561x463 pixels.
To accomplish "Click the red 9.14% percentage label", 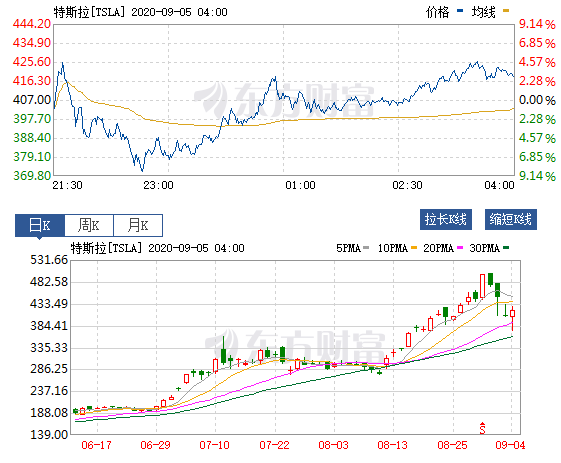I will [x=537, y=24].
